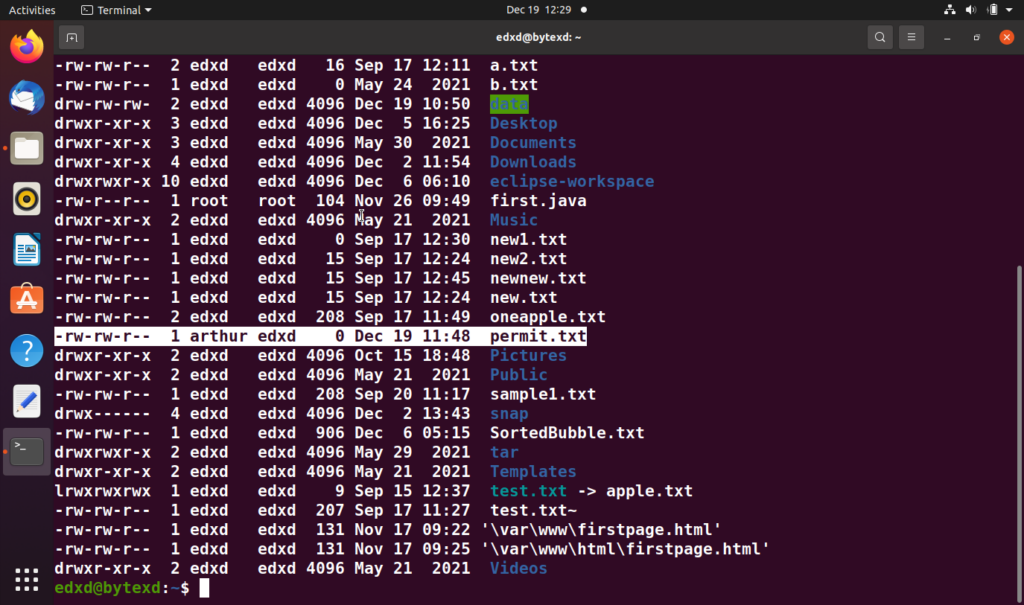Launch the Text Editor from the dock

click(26, 401)
